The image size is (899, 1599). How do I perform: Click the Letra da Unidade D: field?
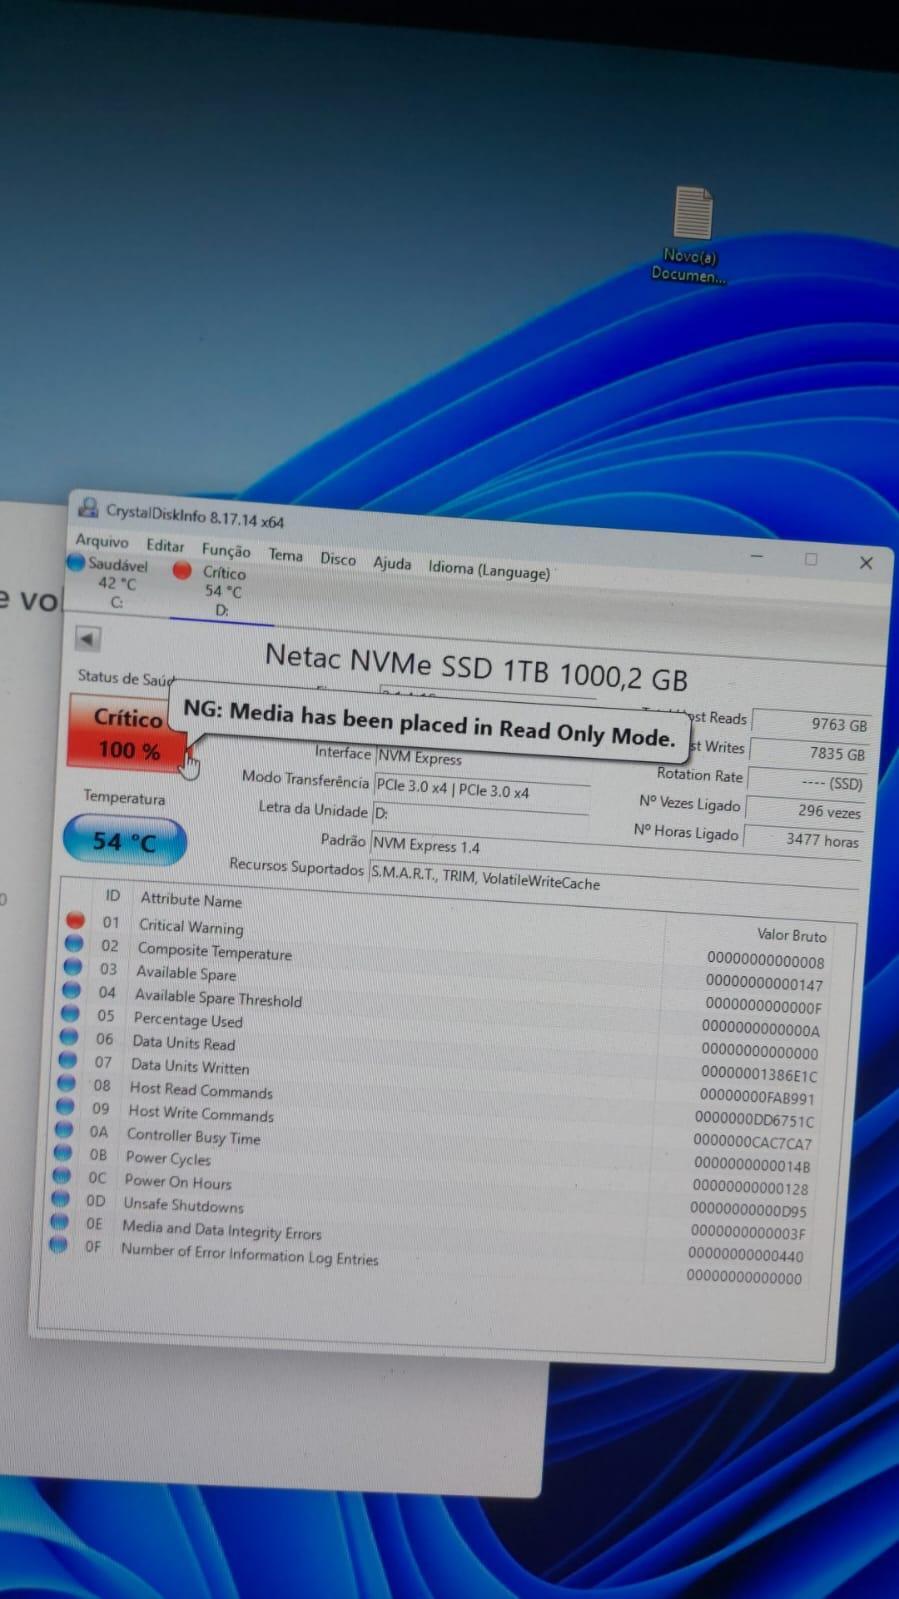click(479, 816)
